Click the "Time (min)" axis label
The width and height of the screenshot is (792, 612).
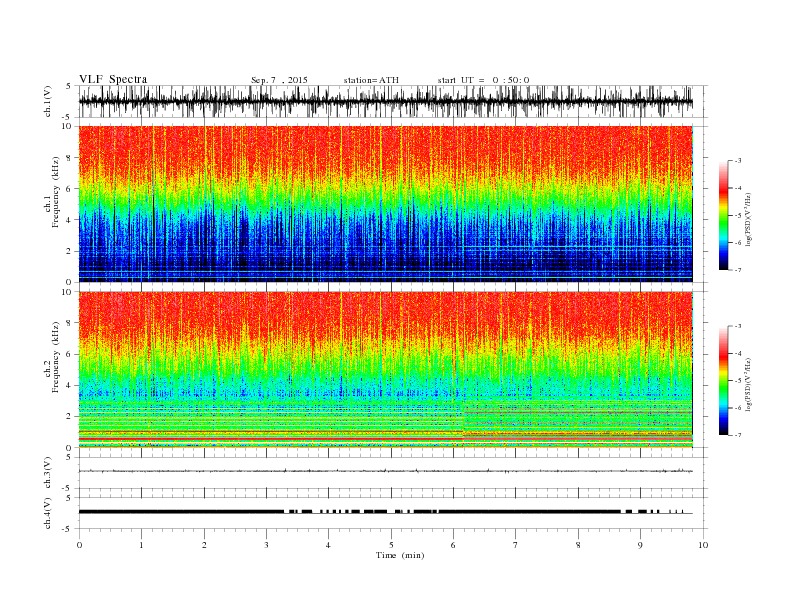click(400, 555)
